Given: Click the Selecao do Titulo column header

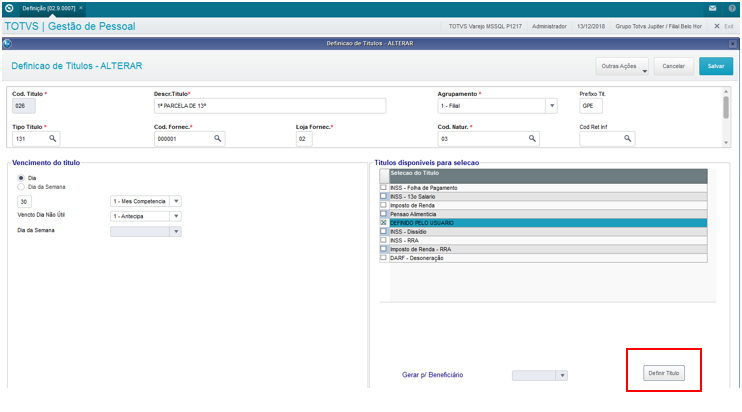Looking at the screenshot, I should [548, 176].
